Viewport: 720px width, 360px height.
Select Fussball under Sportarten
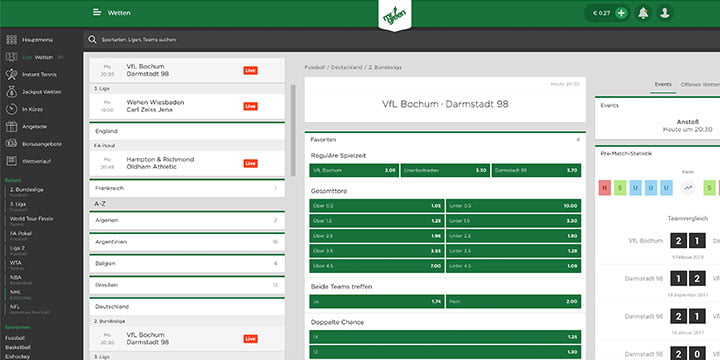coord(14,338)
